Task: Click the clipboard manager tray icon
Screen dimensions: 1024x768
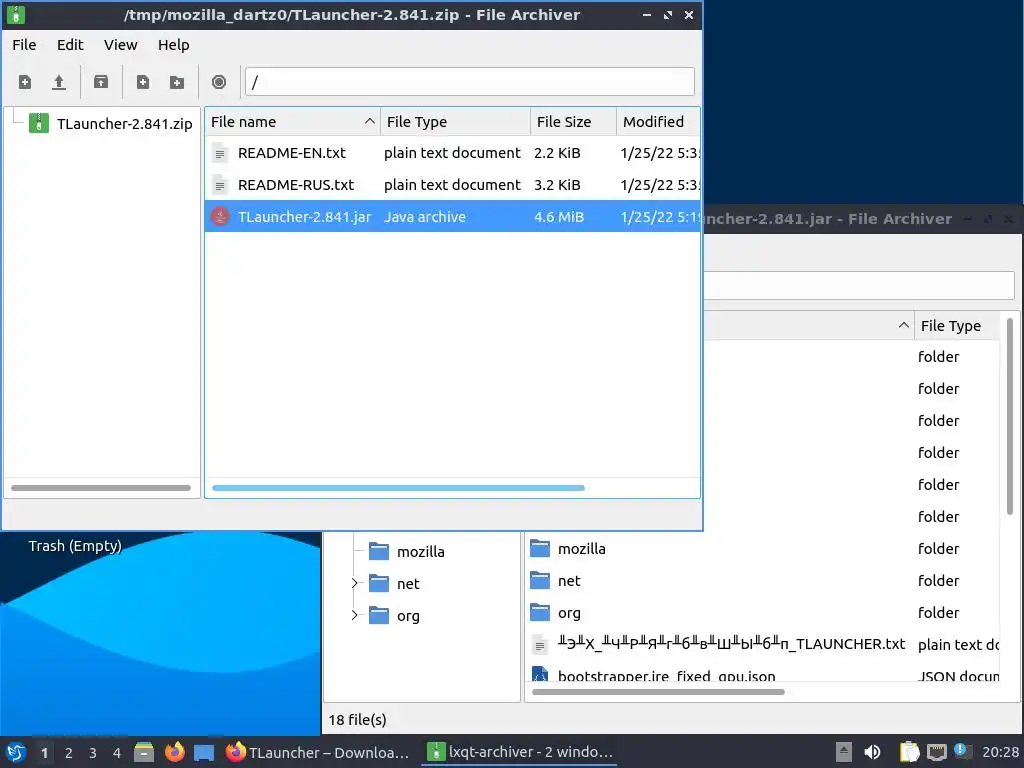Action: (909, 752)
